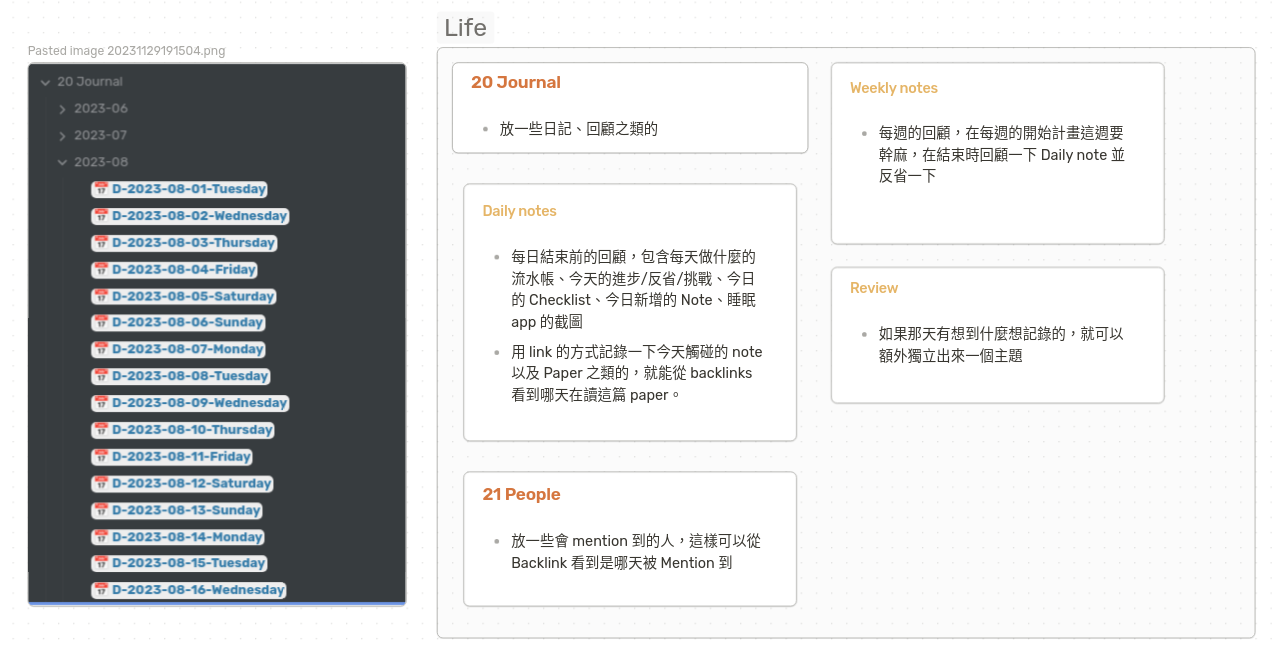Click the calendar icon beside D-2023-08-01-Tuesday

pos(101,189)
